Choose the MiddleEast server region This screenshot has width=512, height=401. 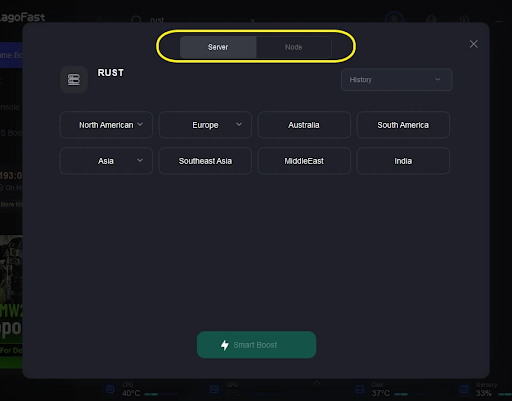pyautogui.click(x=304, y=161)
